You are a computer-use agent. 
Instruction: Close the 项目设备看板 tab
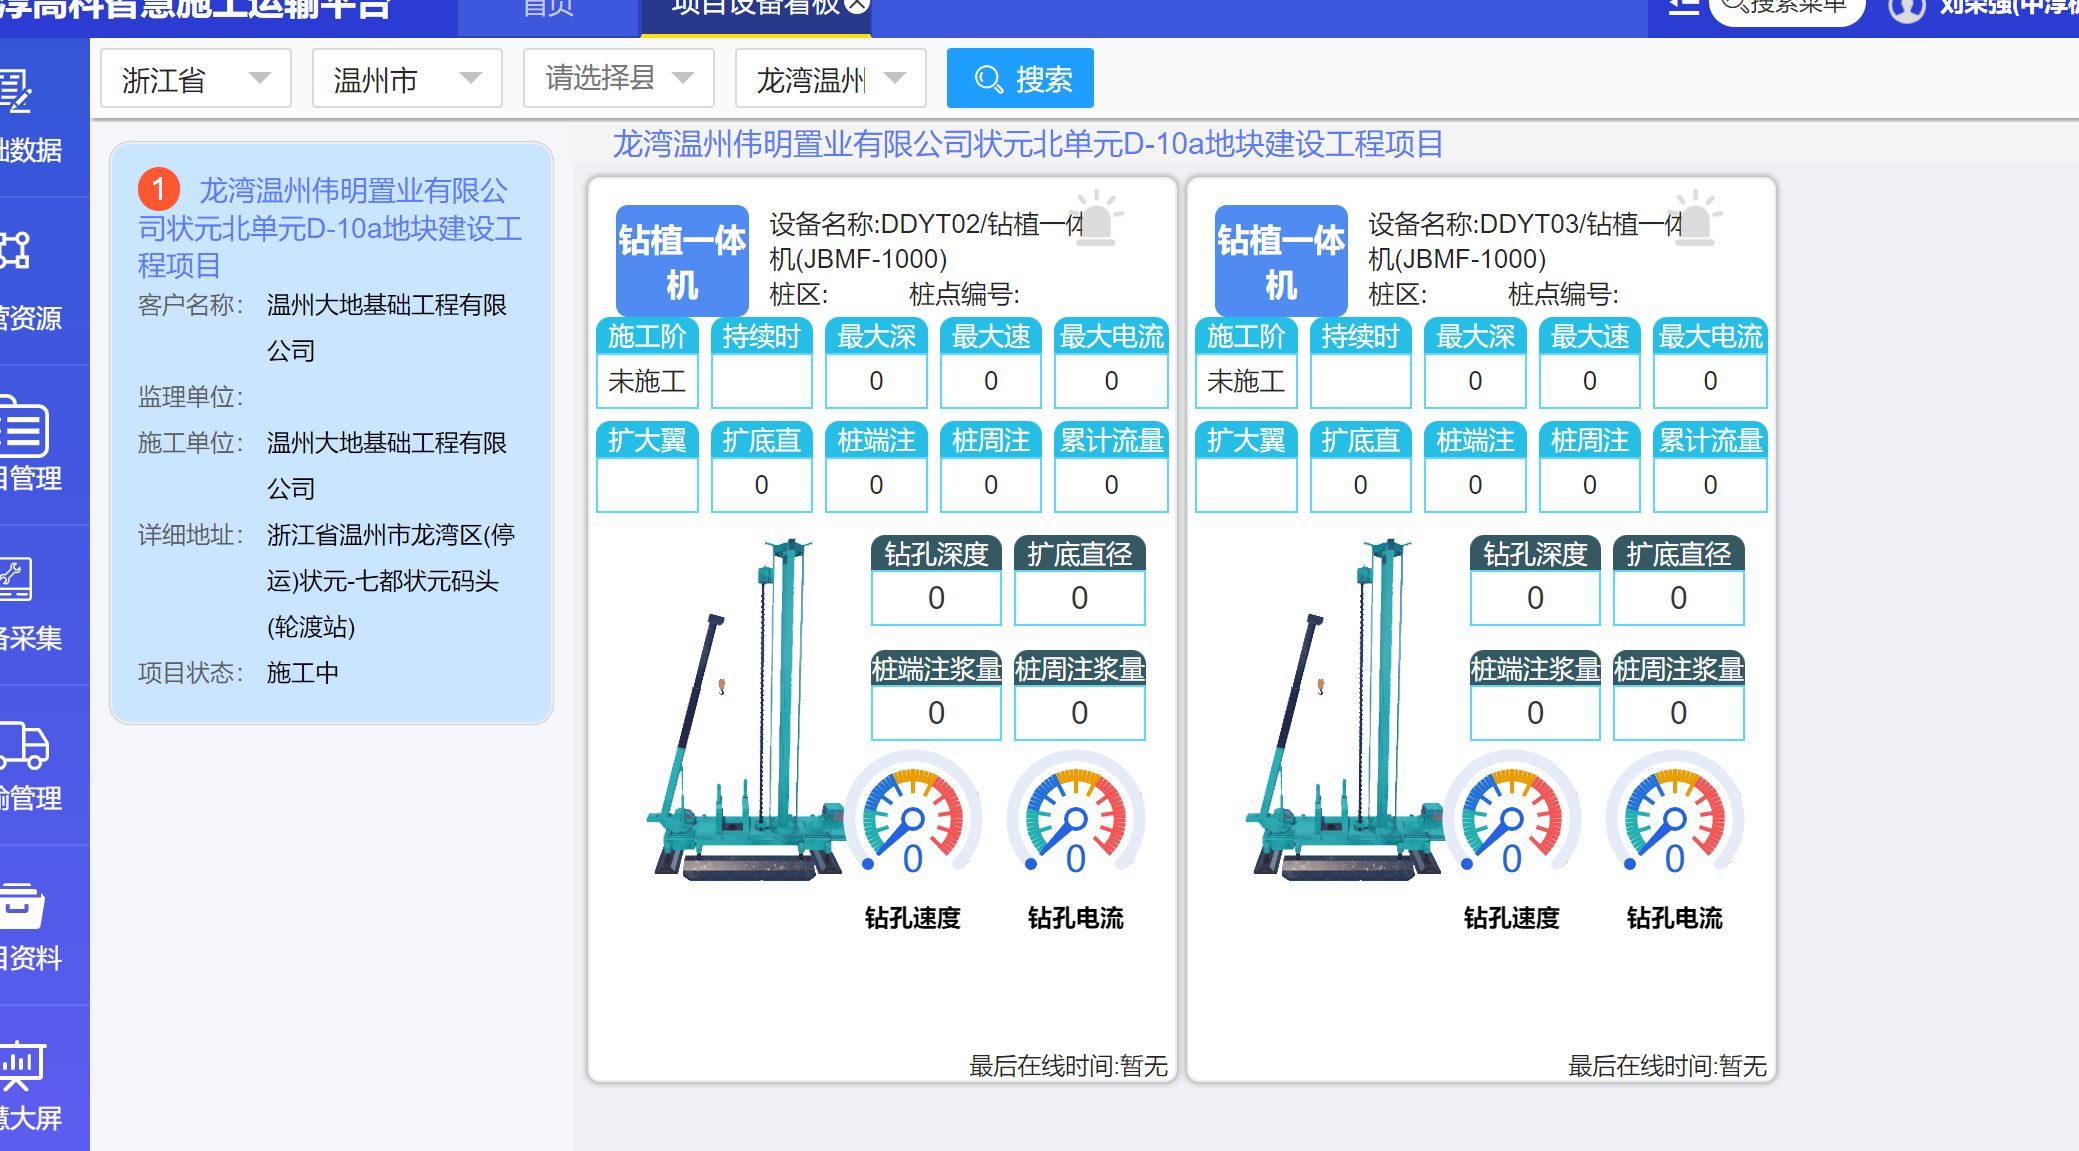click(x=857, y=6)
